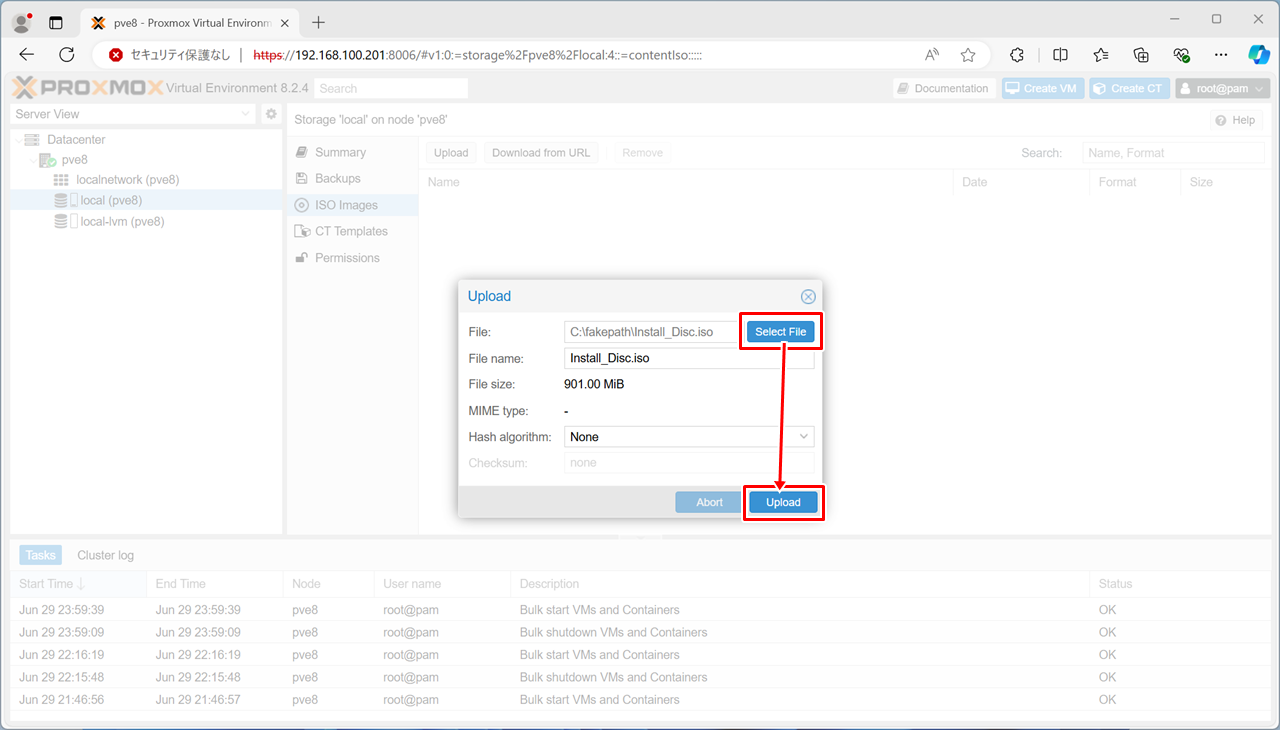Open the Hash algorithm dropdown
This screenshot has width=1280, height=730.
click(803, 437)
